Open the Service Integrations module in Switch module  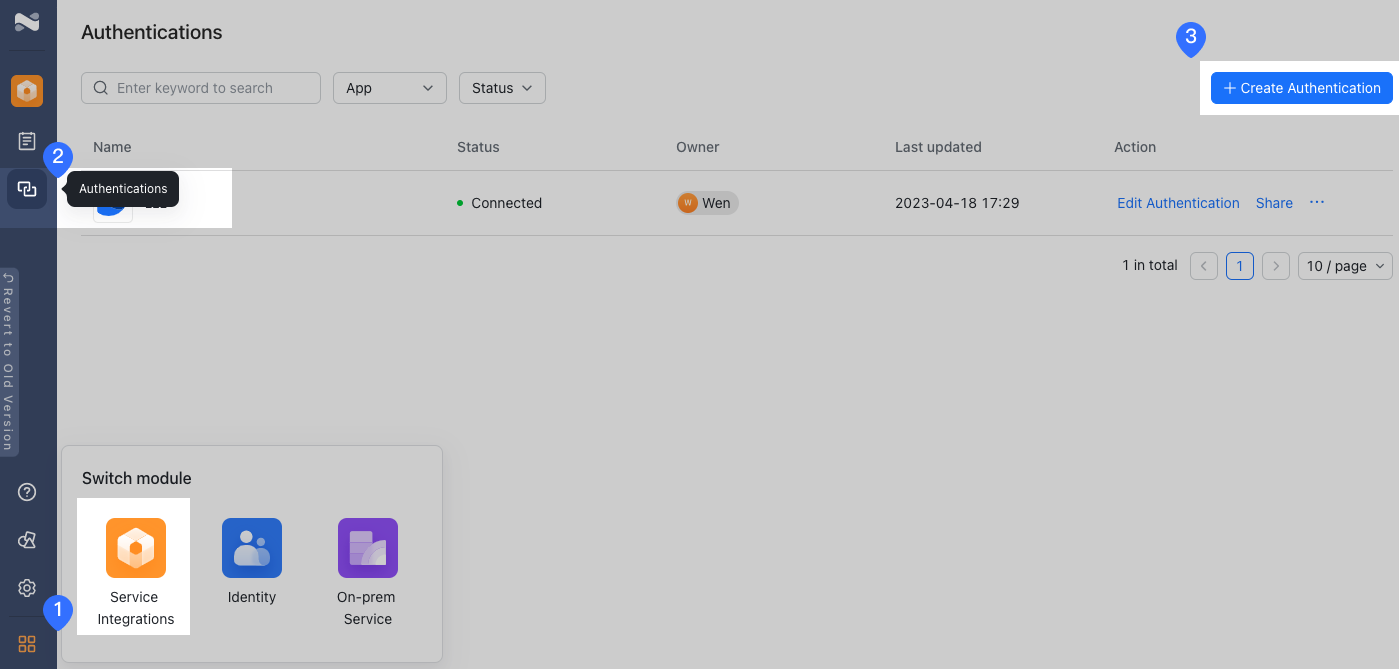tap(133, 565)
